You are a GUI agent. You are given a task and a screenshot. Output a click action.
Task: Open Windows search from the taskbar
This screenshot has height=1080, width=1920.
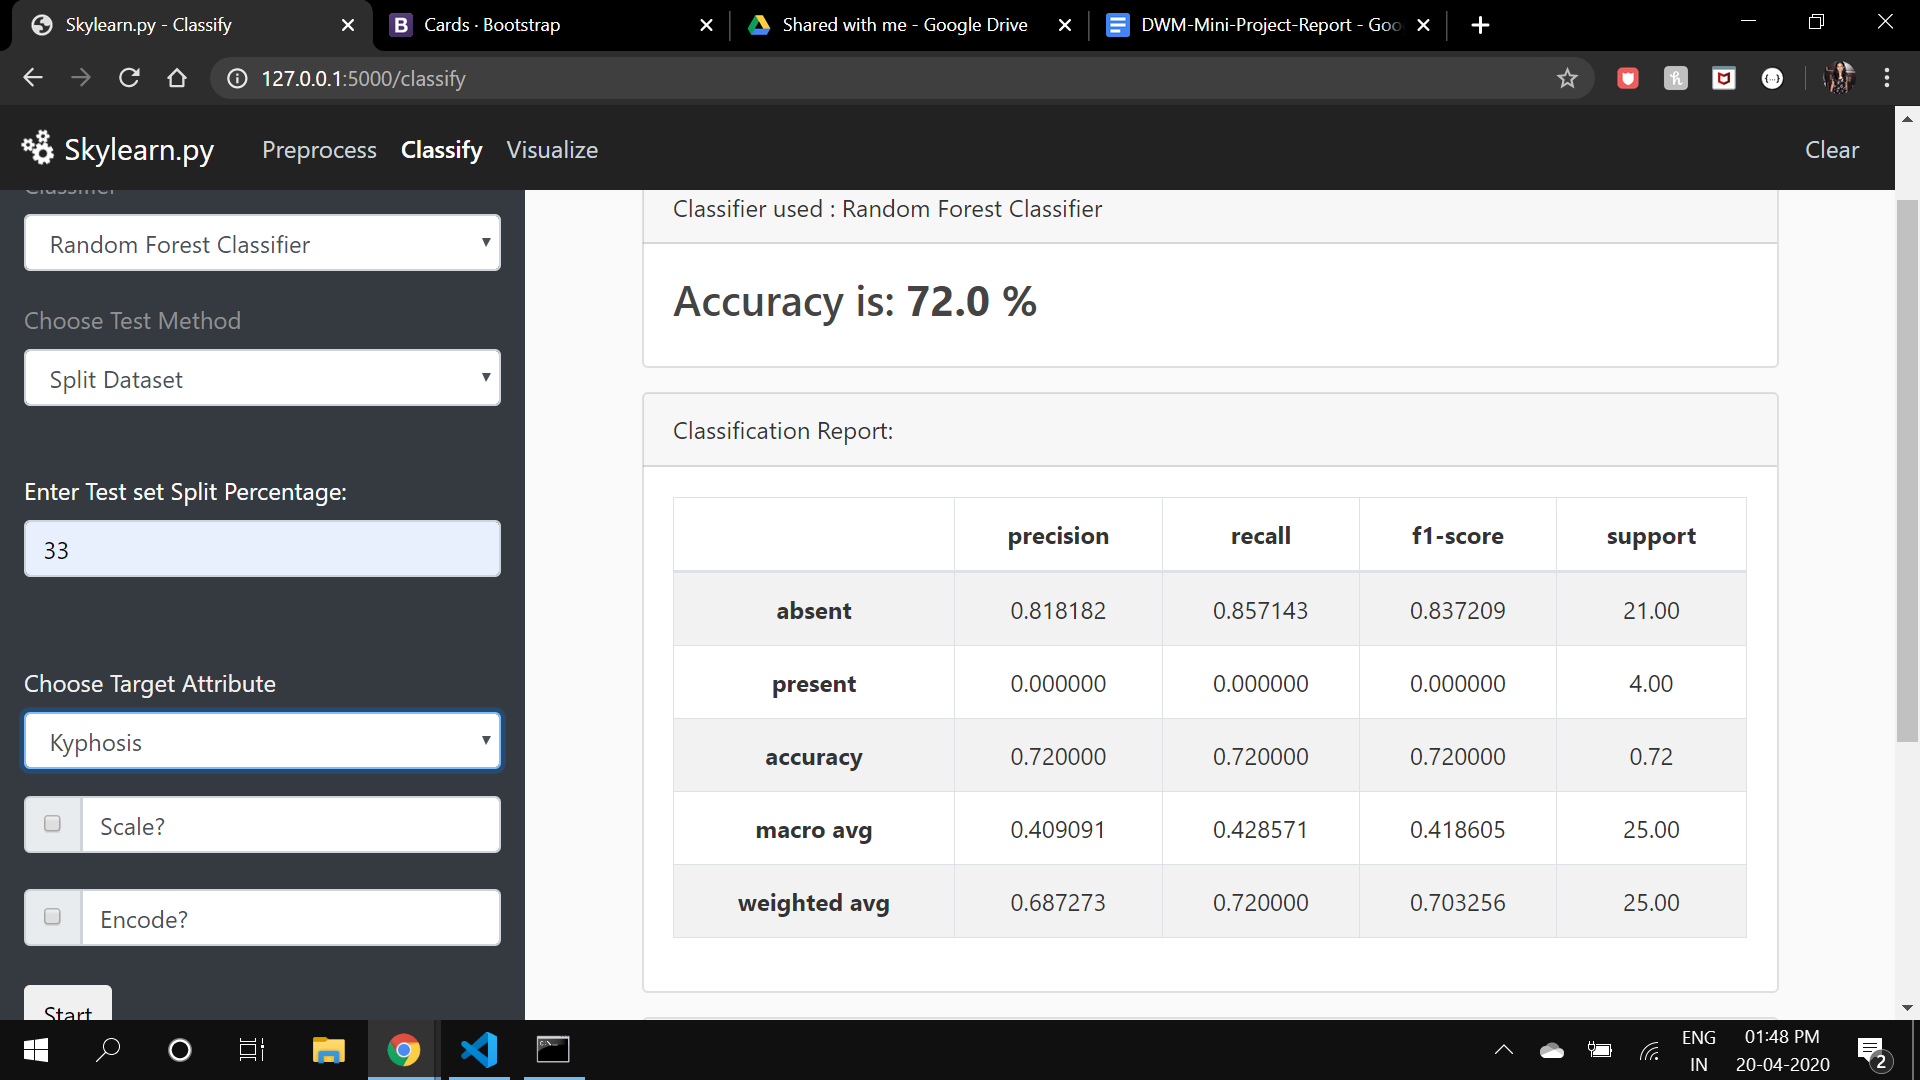[108, 1050]
